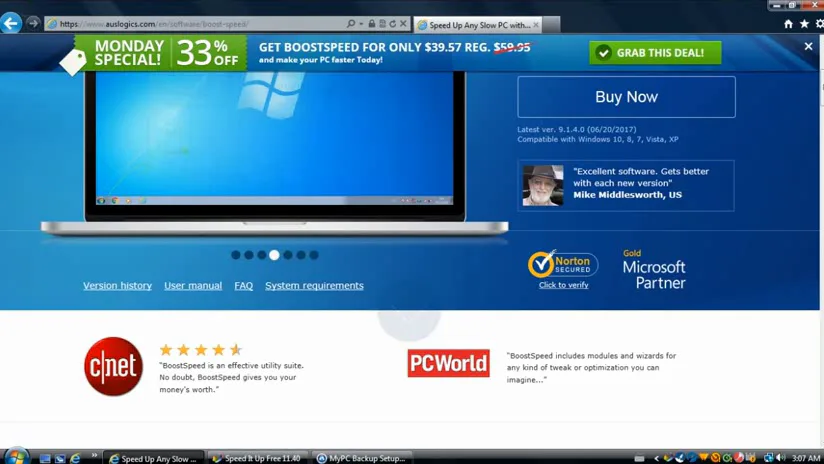Open the browser Home page icon
824x464 pixels.
pyautogui.click(x=788, y=24)
